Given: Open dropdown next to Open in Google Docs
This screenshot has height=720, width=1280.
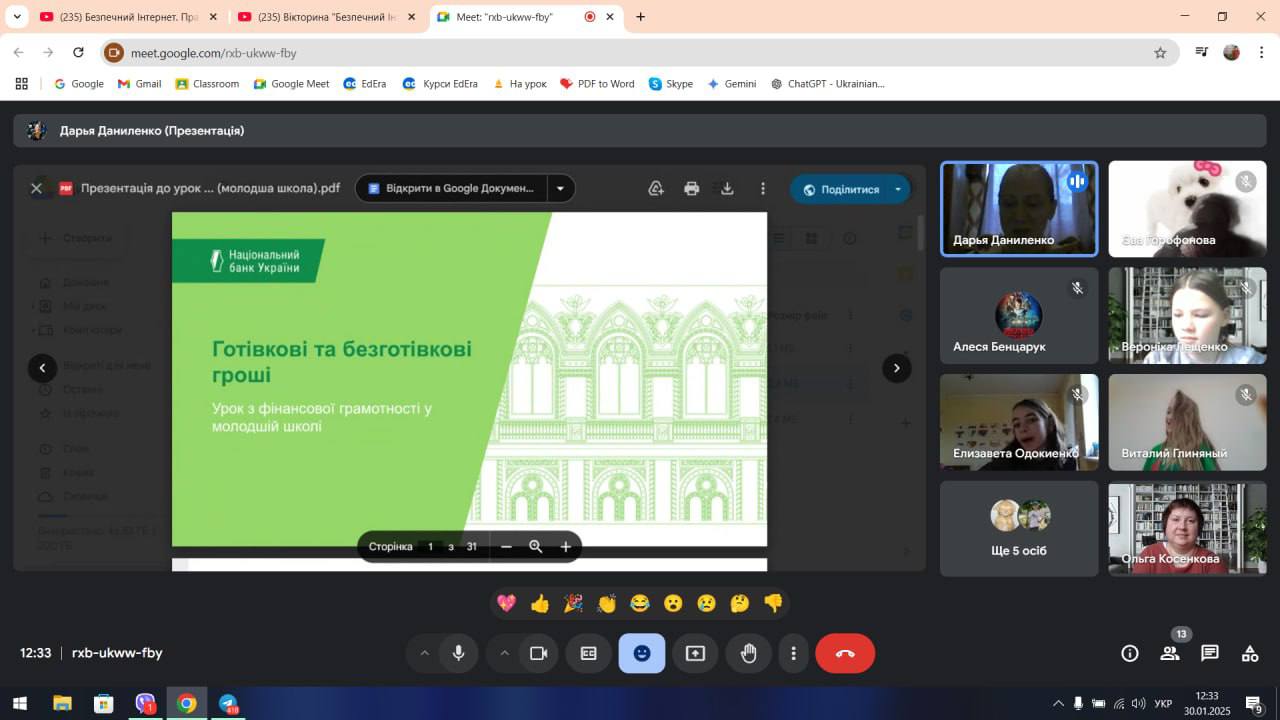Looking at the screenshot, I should 560,188.
